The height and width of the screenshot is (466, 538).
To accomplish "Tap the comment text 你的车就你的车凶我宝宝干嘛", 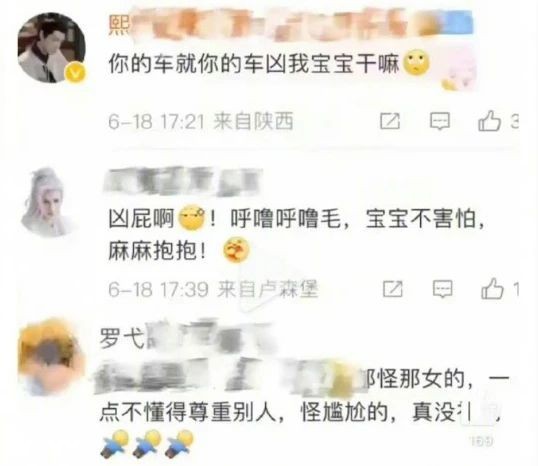I will point(254,65).
